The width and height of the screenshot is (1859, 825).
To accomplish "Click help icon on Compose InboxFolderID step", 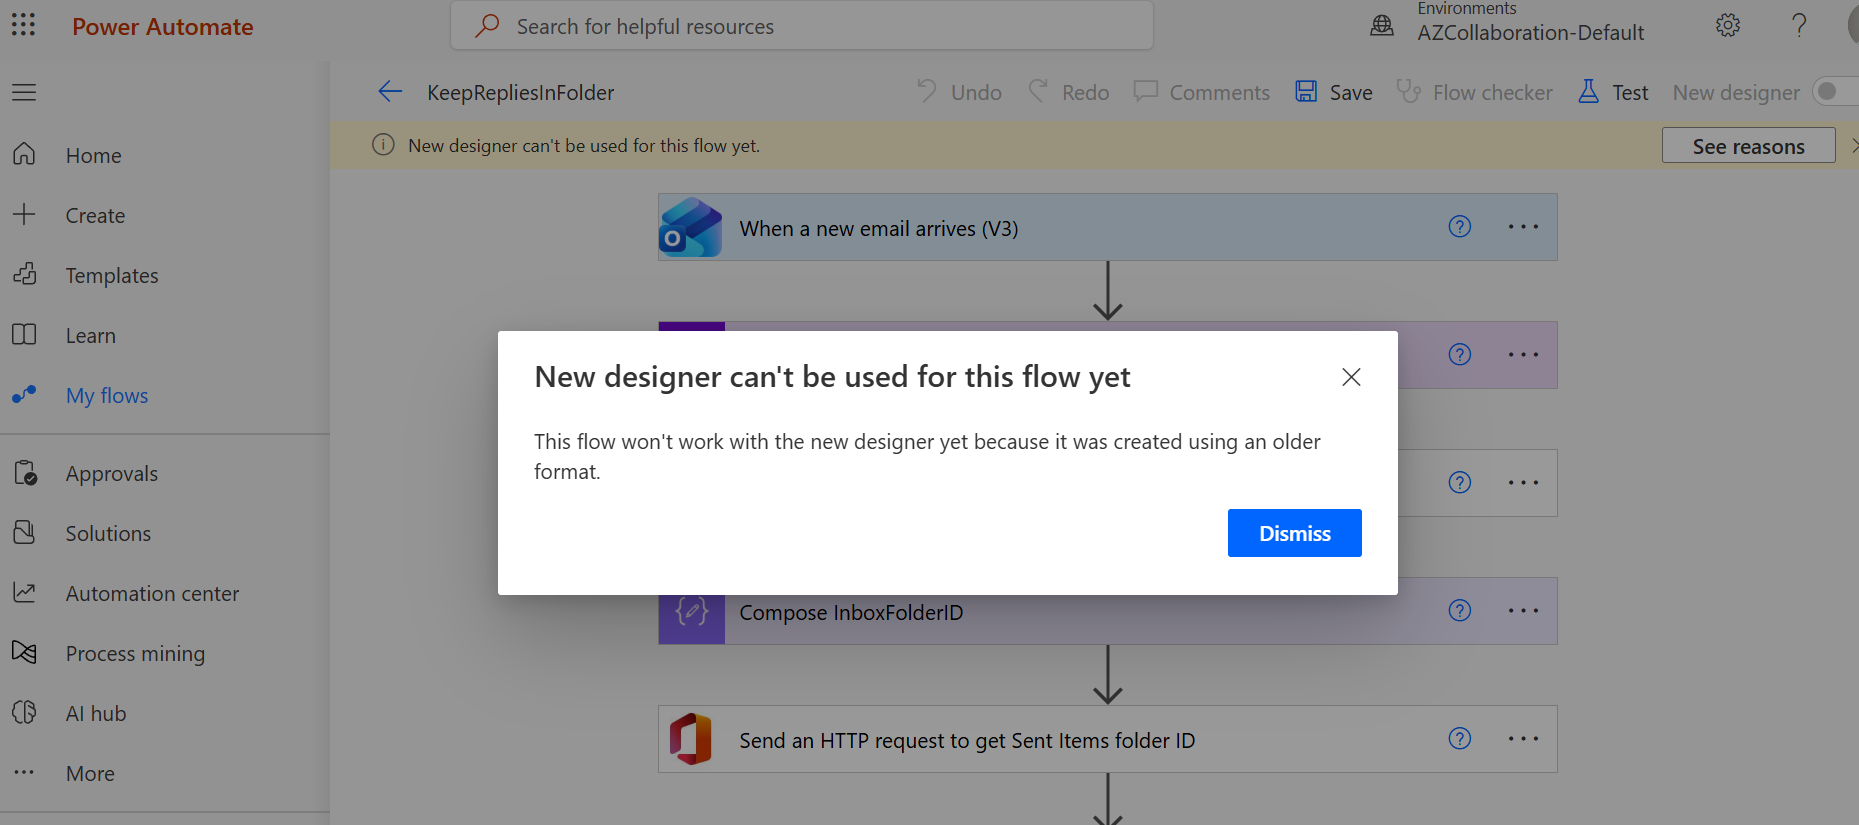I will coord(1459,611).
